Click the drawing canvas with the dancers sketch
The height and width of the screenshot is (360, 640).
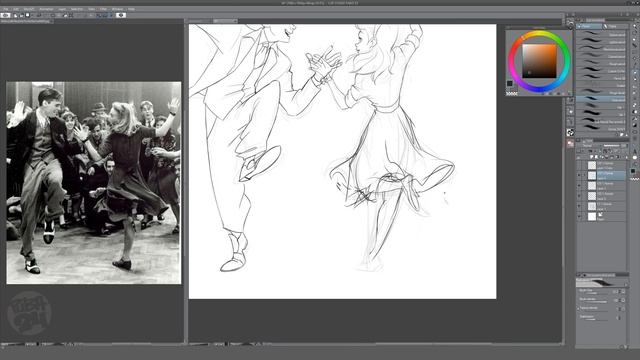(342, 162)
